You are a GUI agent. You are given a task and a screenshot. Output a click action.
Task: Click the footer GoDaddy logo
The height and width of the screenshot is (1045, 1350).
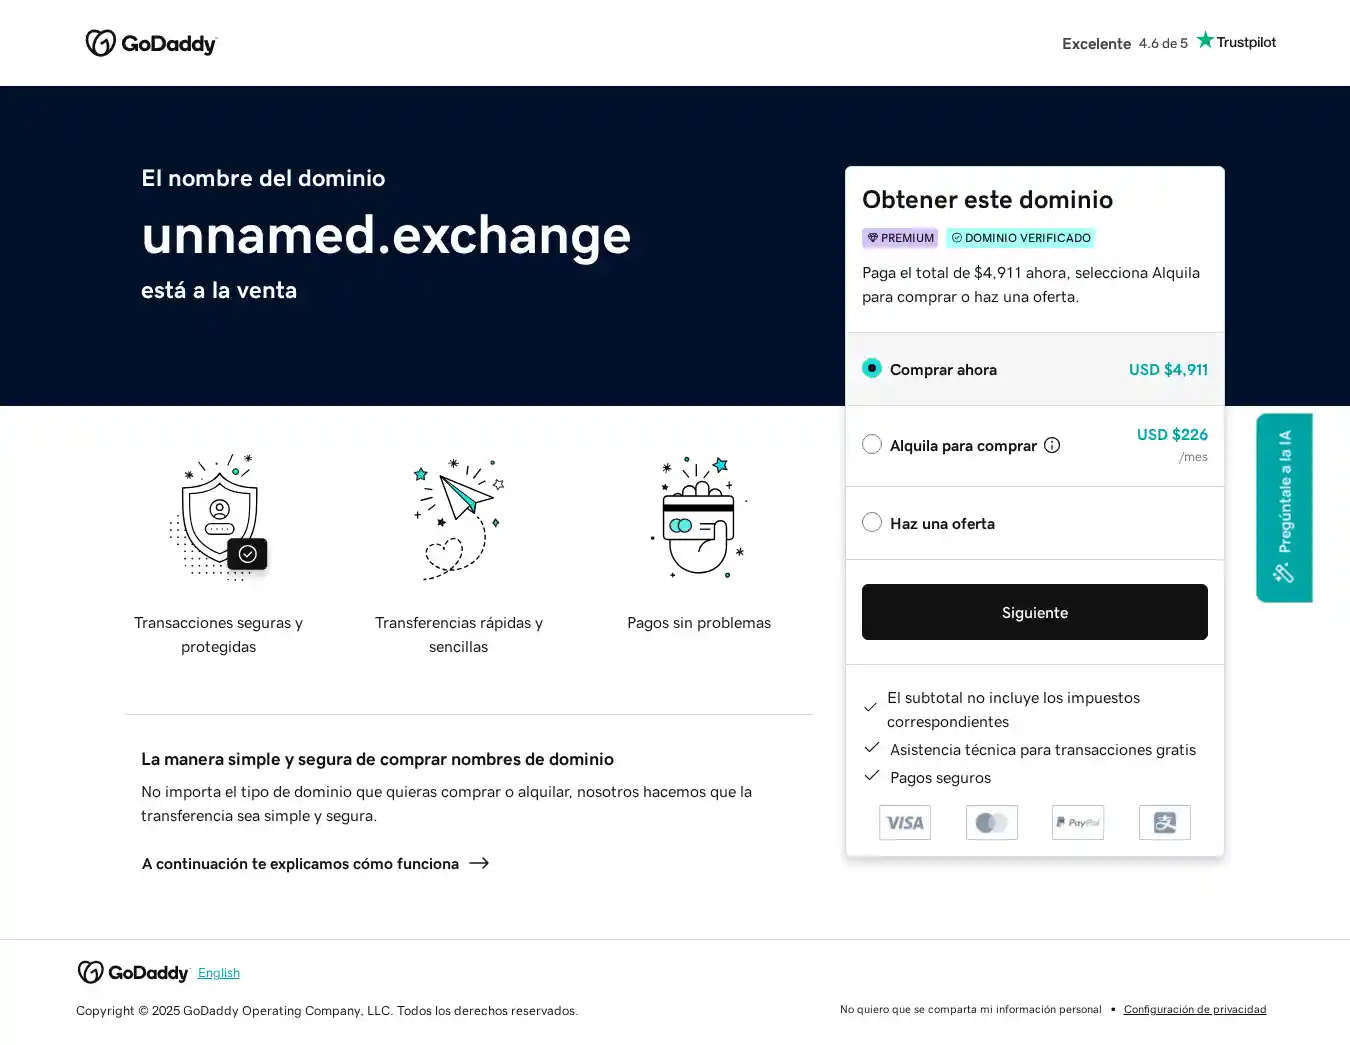pyautogui.click(x=133, y=972)
